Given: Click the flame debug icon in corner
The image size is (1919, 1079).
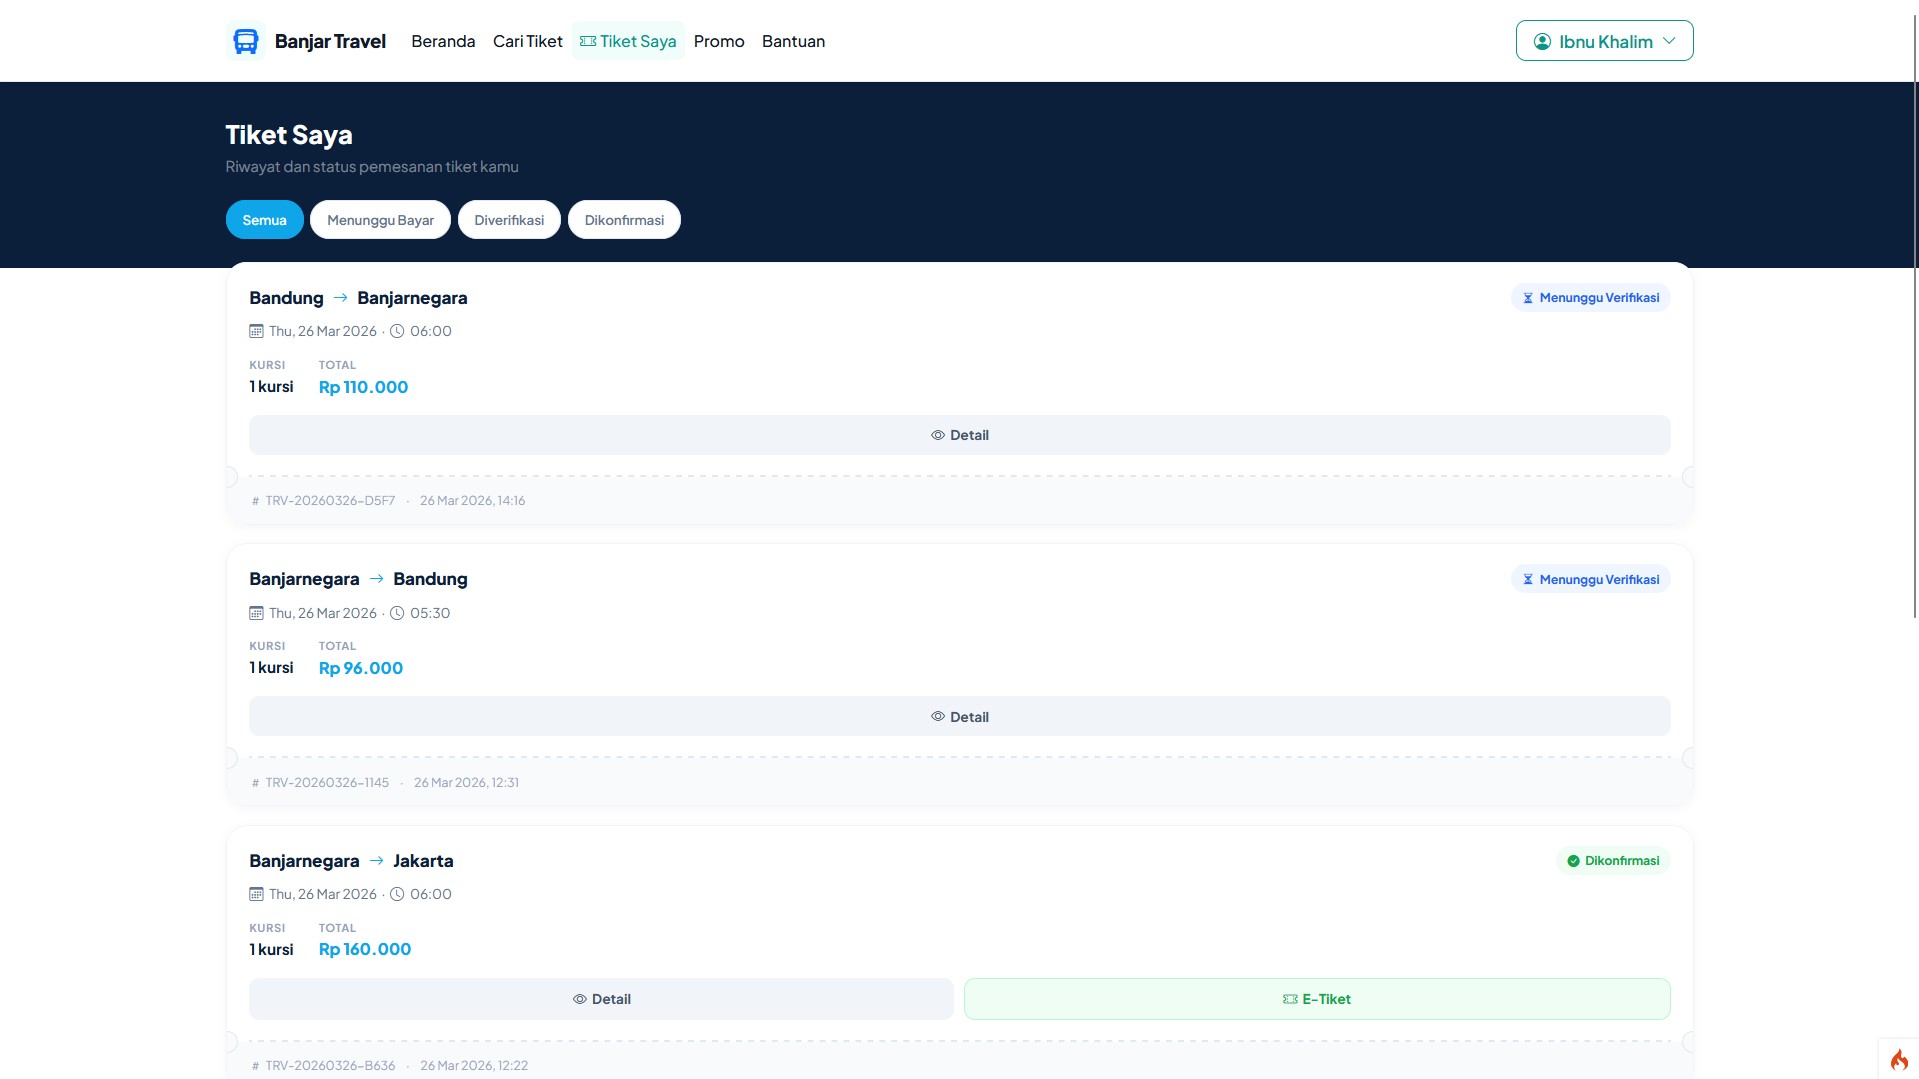Looking at the screenshot, I should 1898,1059.
